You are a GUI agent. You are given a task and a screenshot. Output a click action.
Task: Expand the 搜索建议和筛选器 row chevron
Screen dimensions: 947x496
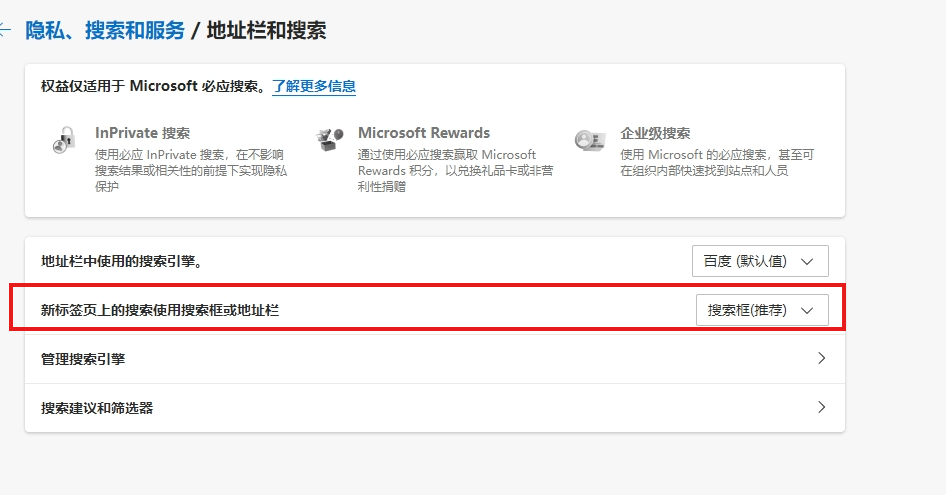(x=821, y=407)
